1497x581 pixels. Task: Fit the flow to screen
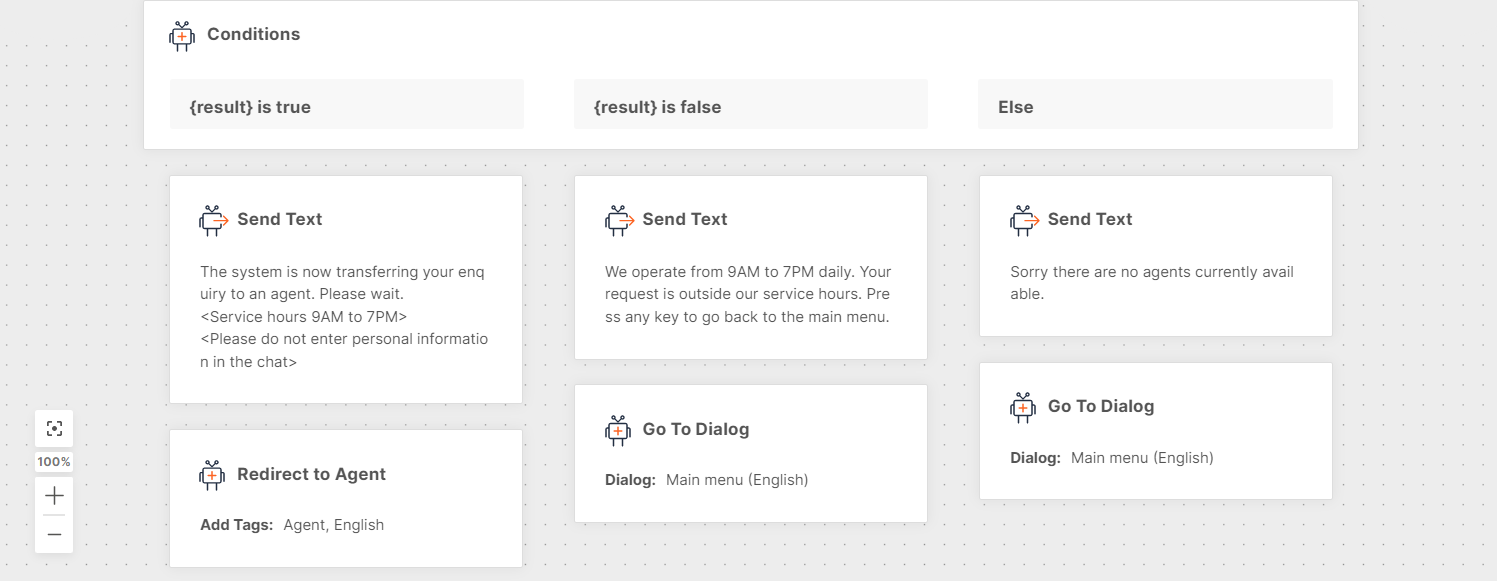[x=54, y=429]
